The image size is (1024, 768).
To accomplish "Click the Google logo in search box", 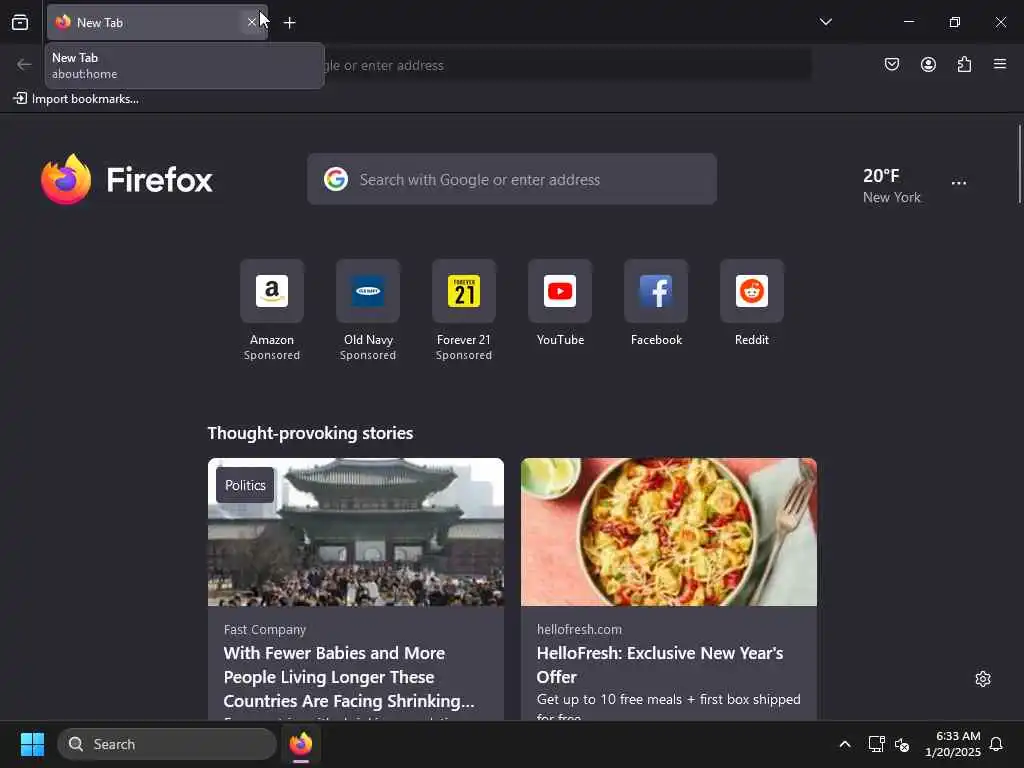I will (x=336, y=179).
